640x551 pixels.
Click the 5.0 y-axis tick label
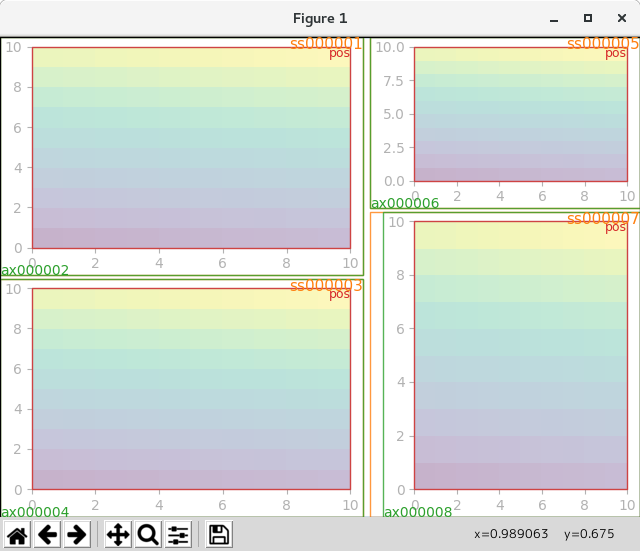click(393, 114)
